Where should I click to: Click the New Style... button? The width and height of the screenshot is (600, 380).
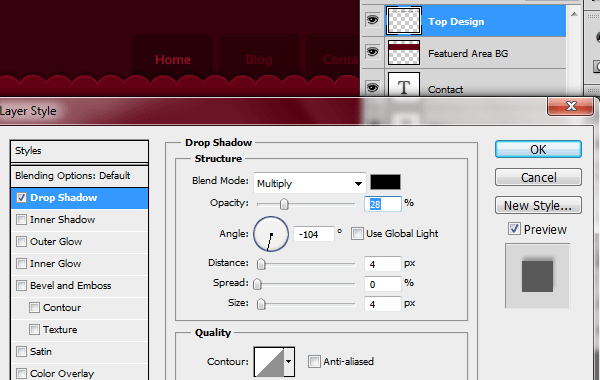(x=538, y=205)
